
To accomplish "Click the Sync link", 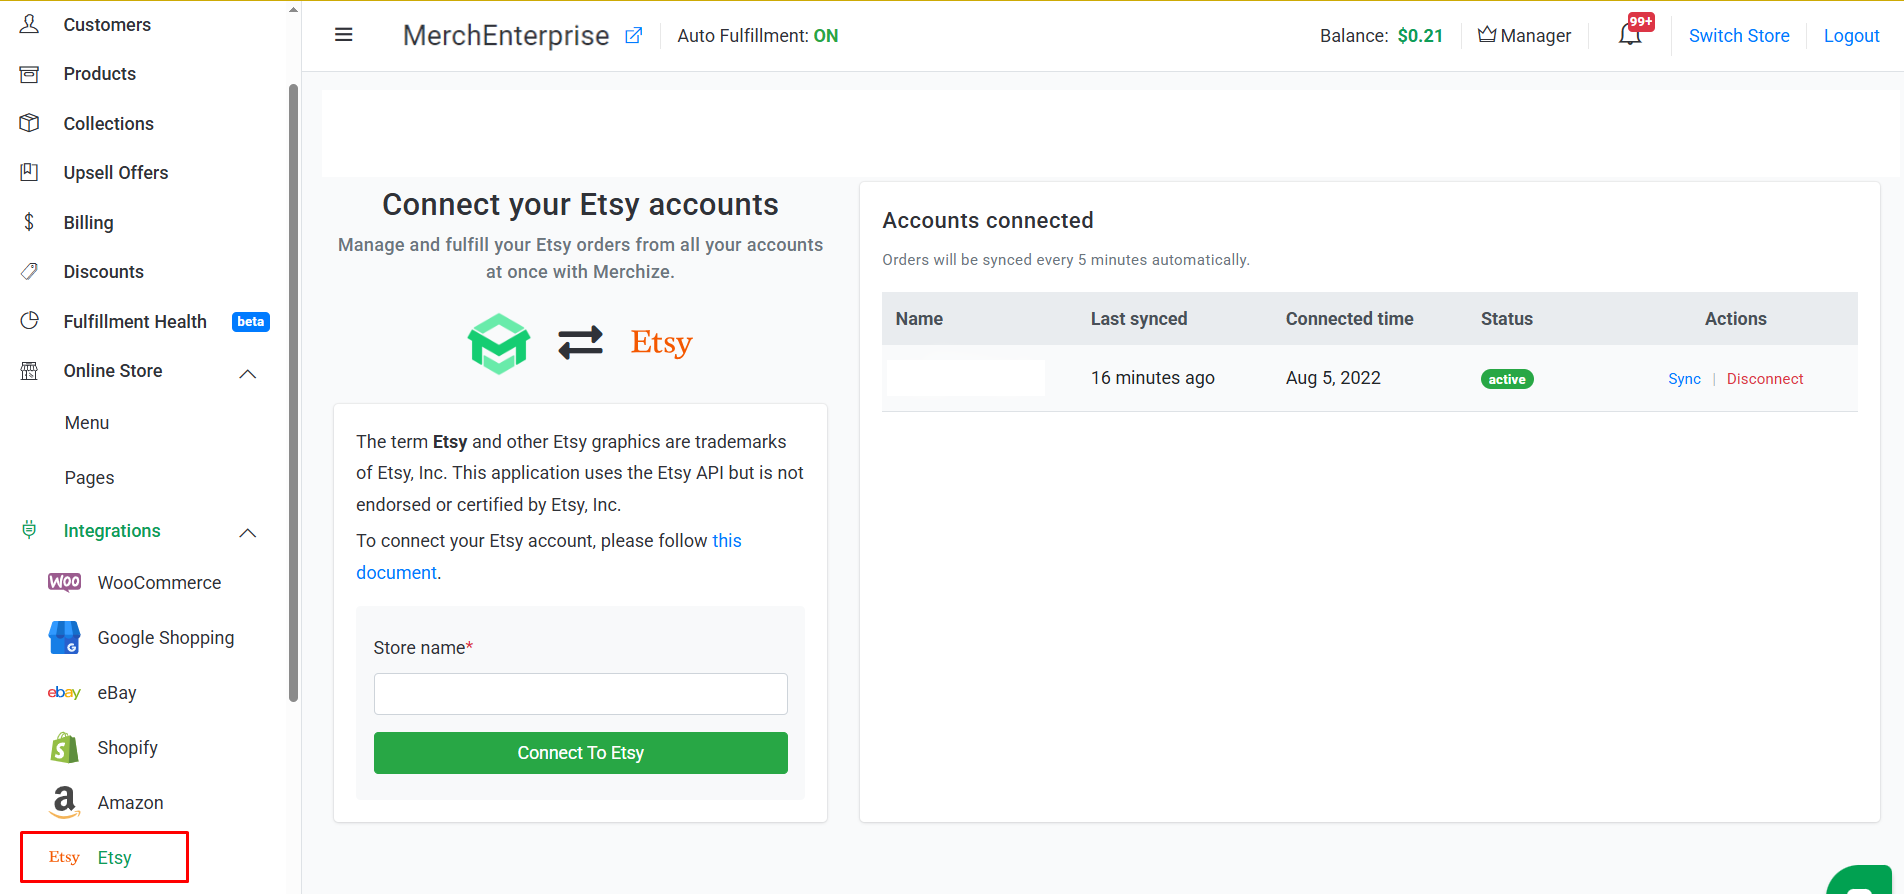I will 1684,379.
